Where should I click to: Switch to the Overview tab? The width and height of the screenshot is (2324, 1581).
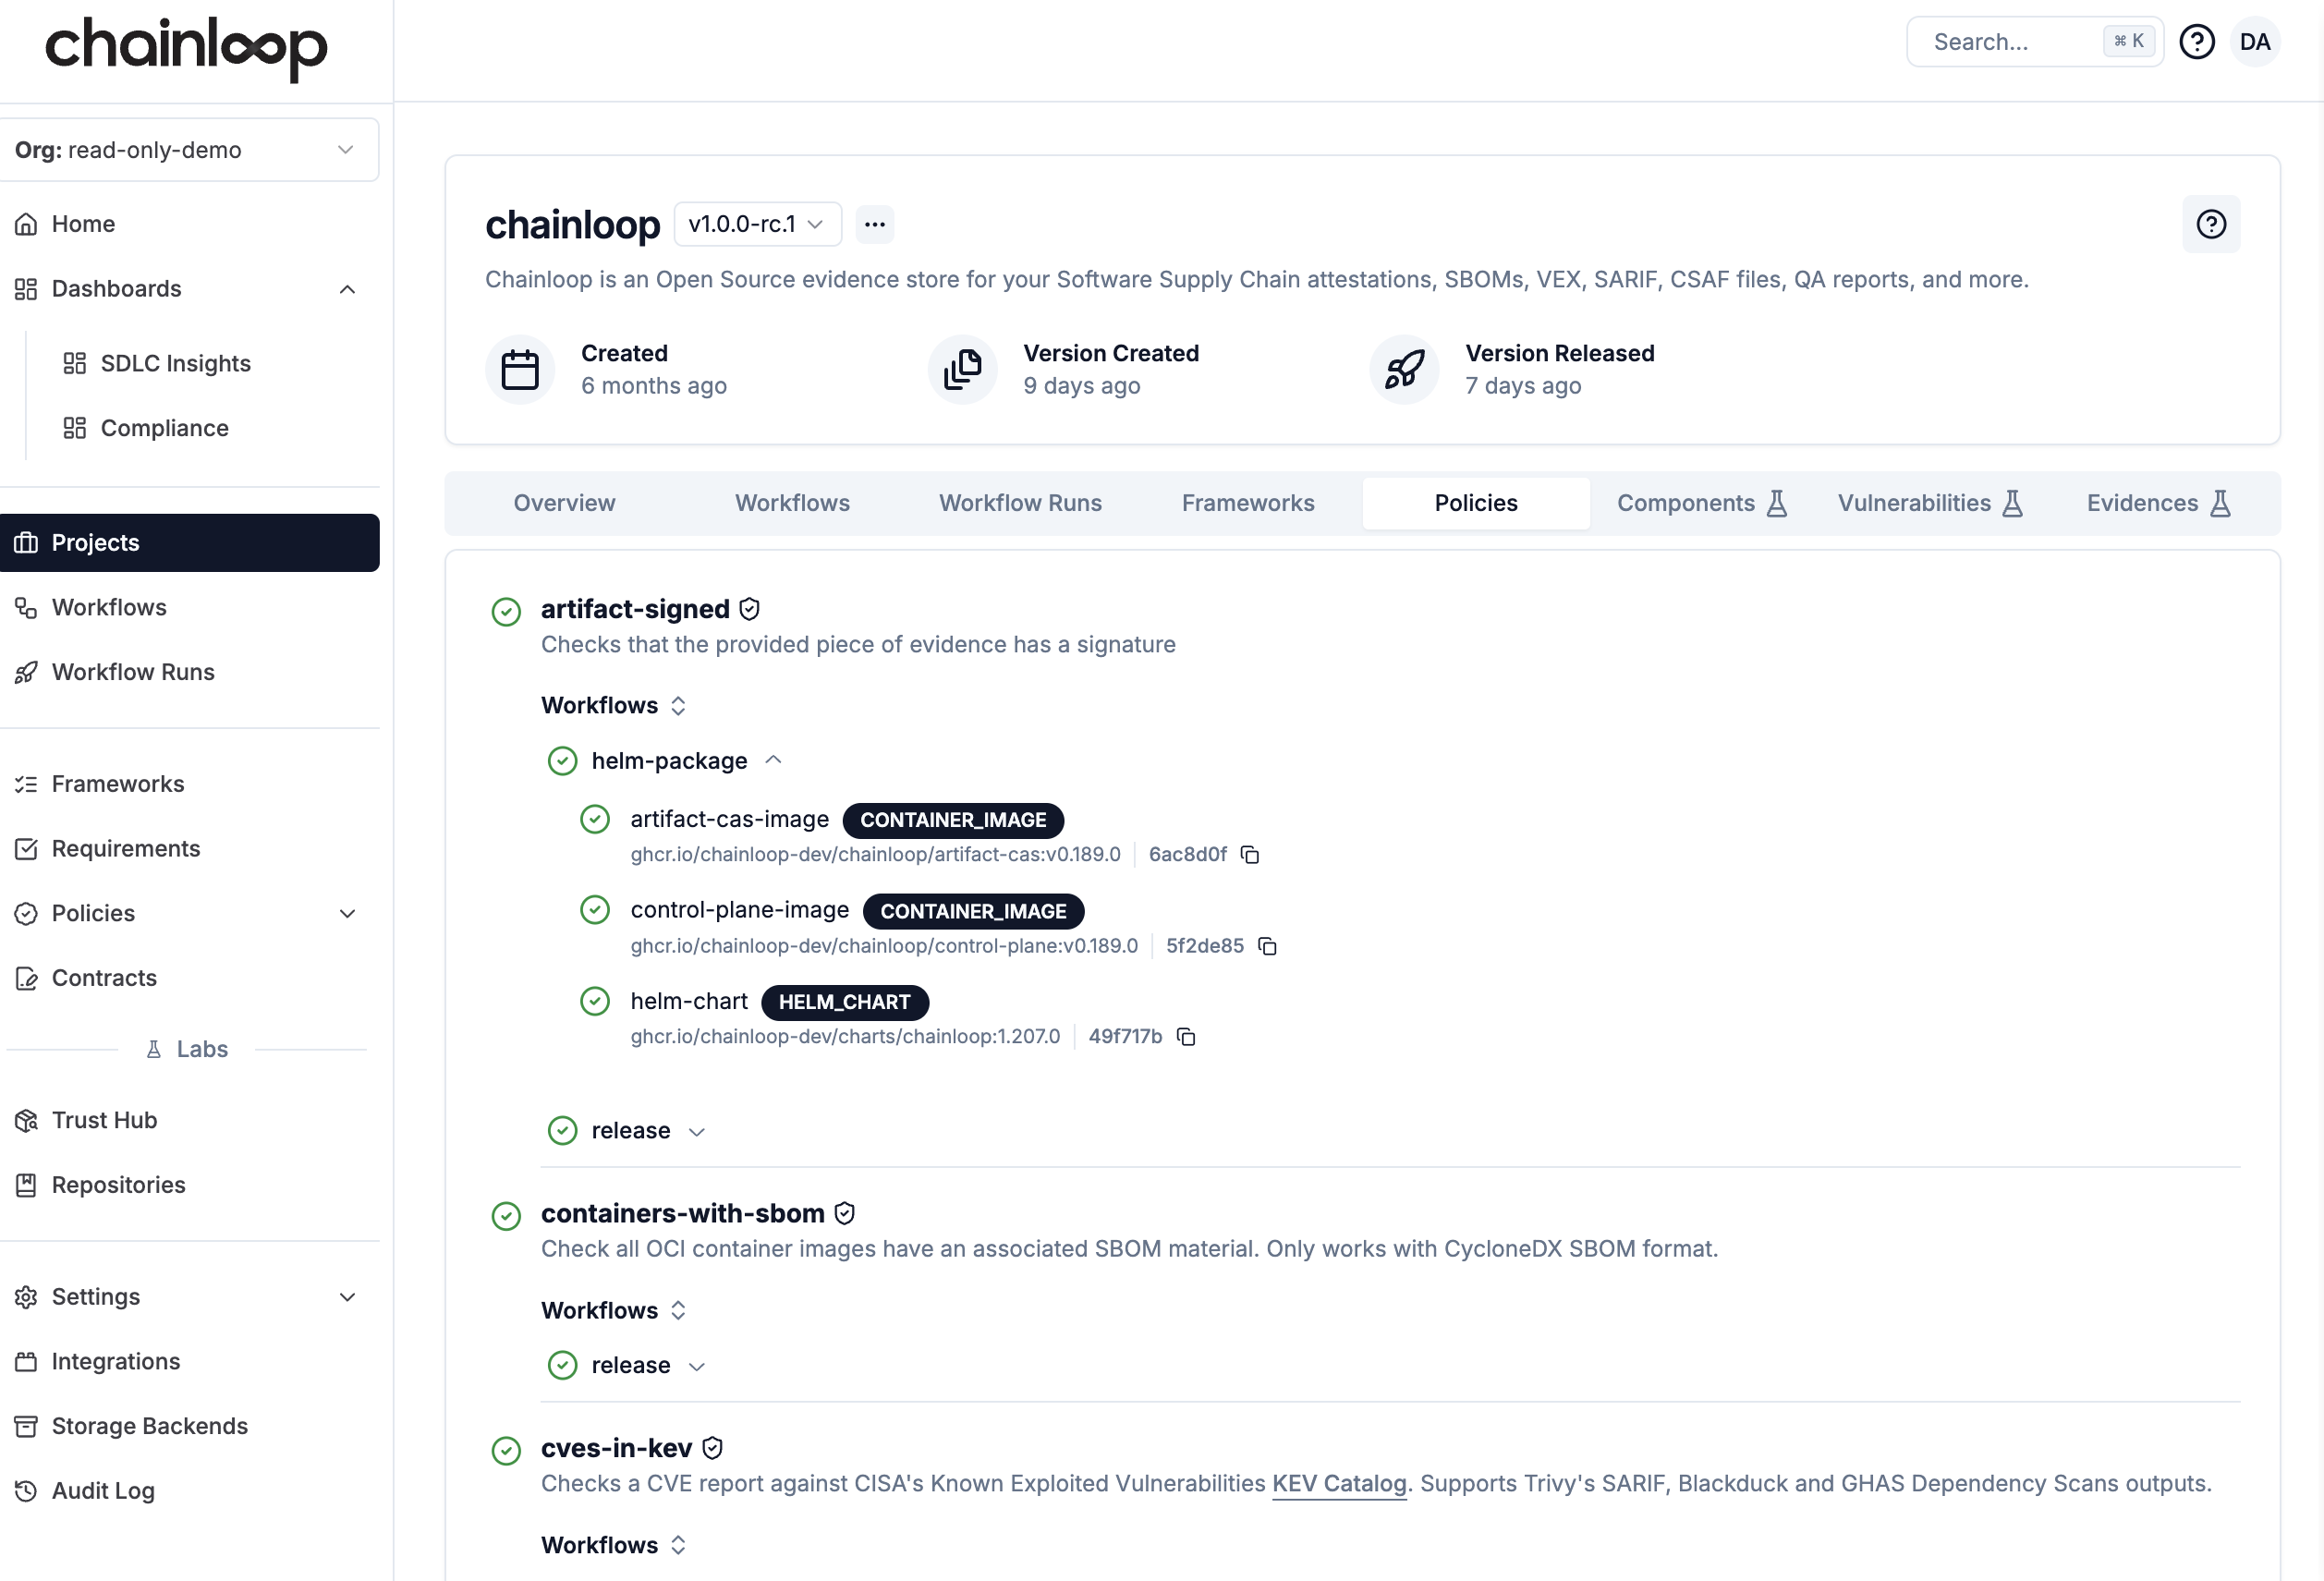564,503
